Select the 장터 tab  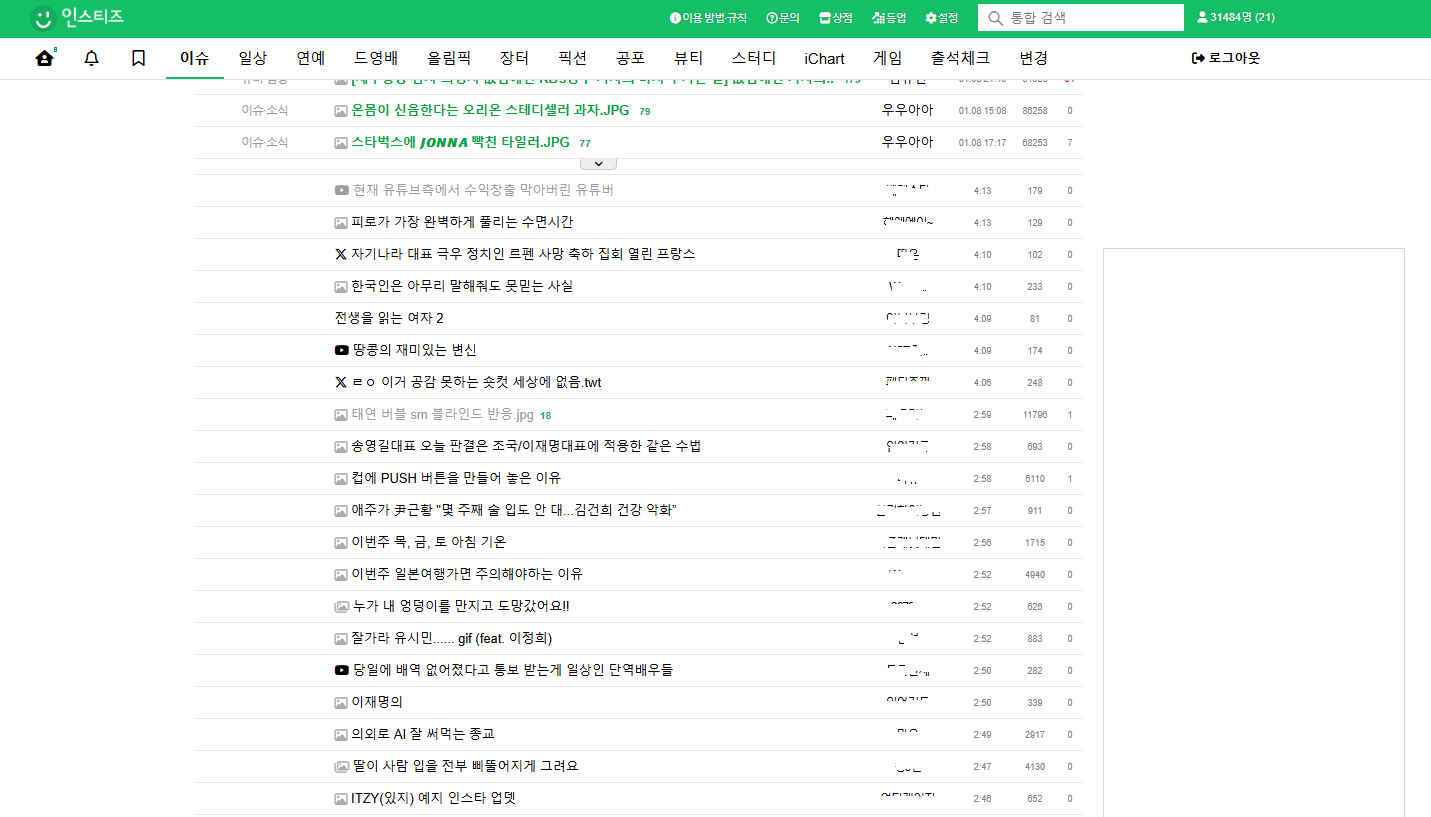coord(514,58)
